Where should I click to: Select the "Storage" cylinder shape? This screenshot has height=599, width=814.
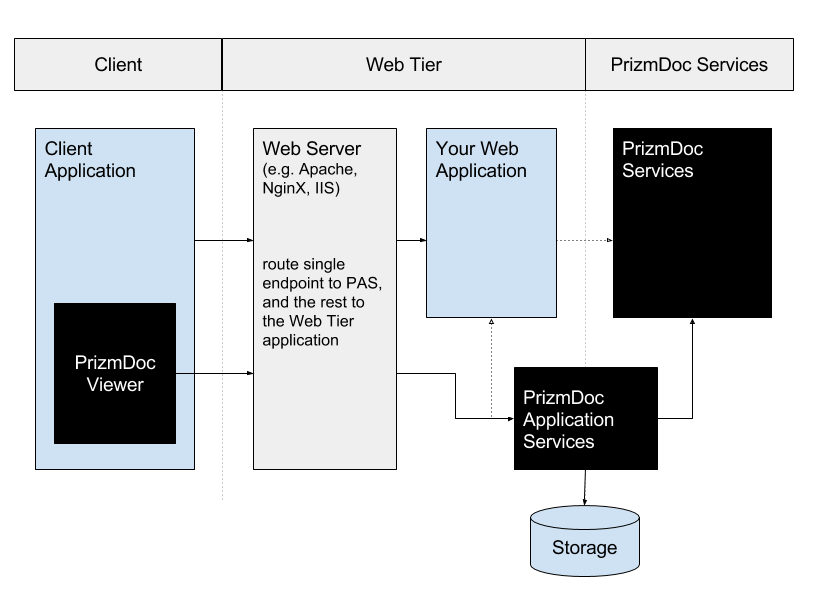(x=585, y=540)
